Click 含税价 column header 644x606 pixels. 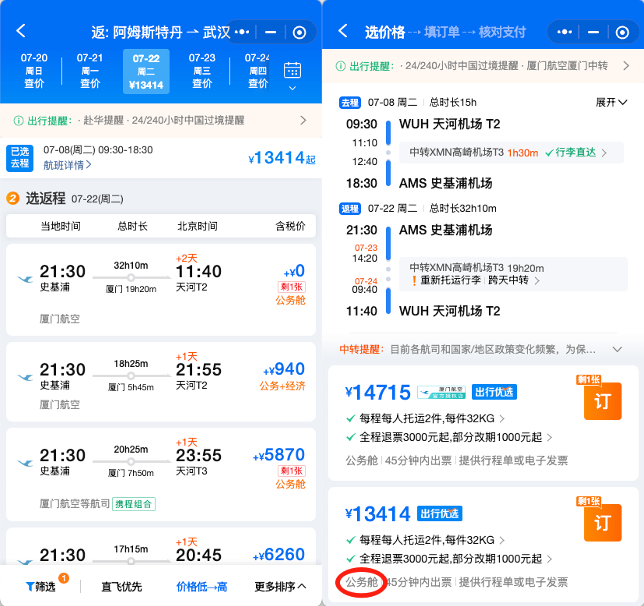pyautogui.click(x=290, y=226)
